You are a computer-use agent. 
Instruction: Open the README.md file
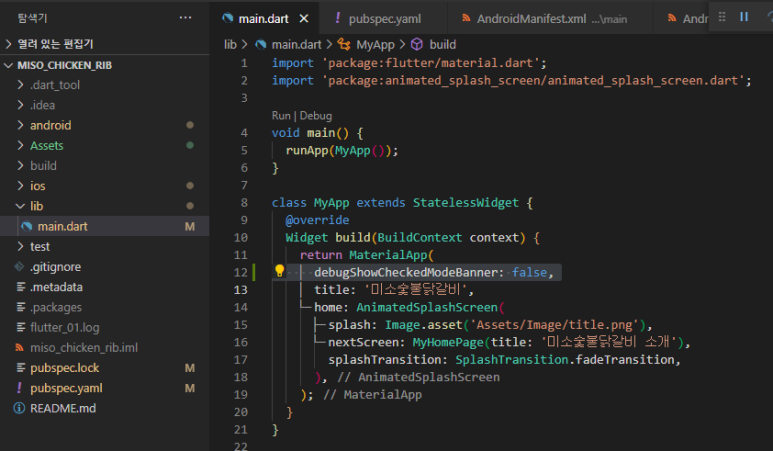coord(63,408)
